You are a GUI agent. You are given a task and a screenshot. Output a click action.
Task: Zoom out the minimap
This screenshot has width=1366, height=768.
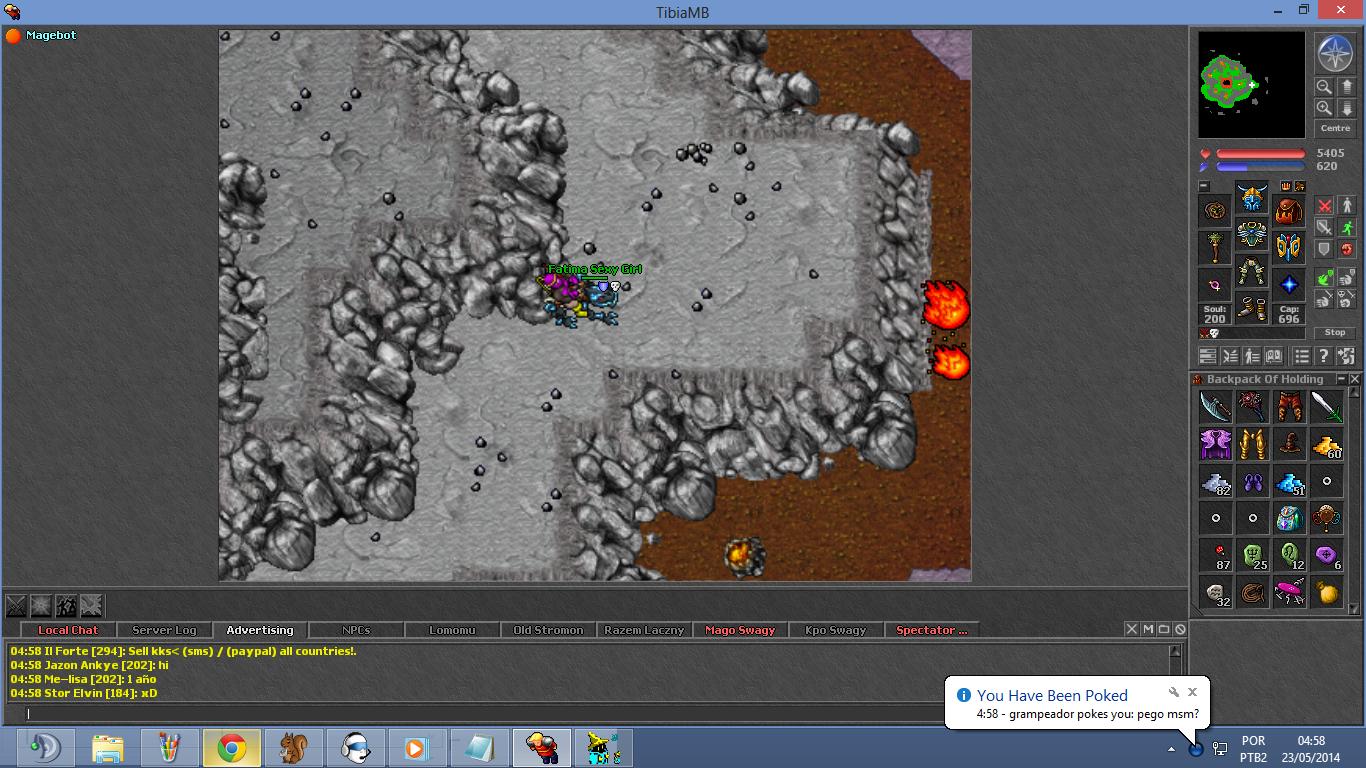(x=1323, y=87)
